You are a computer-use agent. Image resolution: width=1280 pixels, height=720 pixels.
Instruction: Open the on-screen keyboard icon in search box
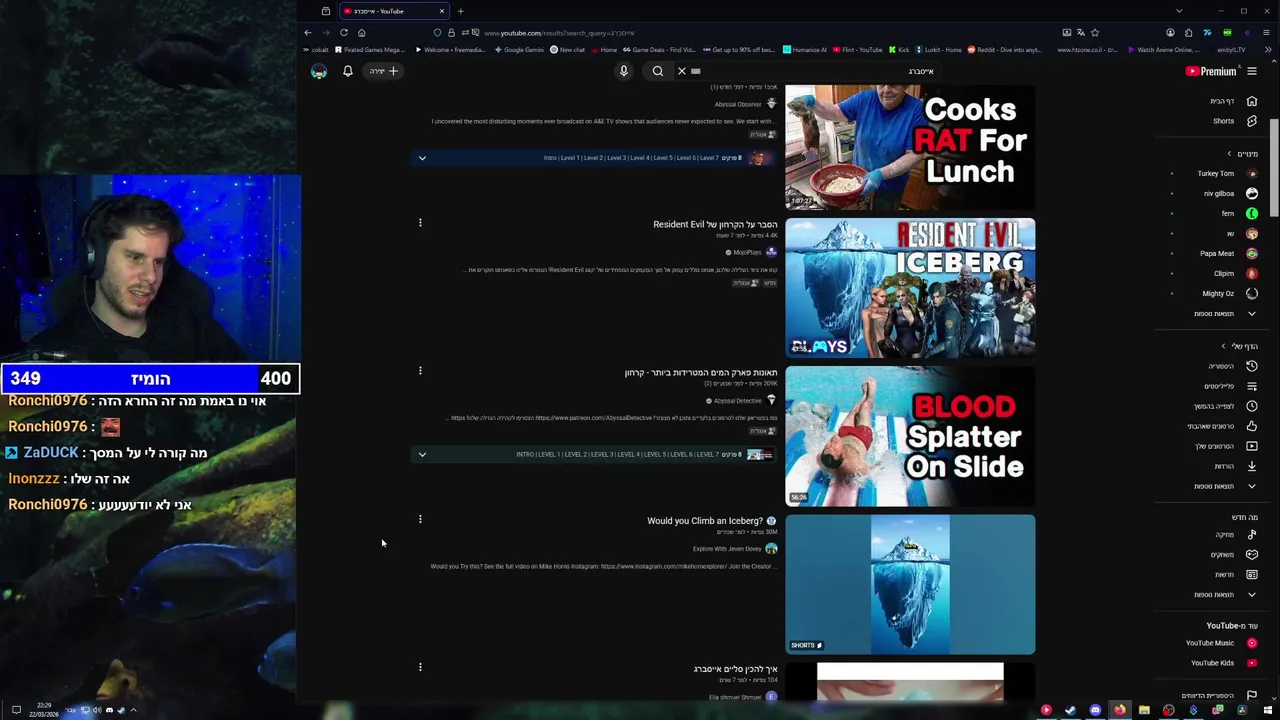696,71
